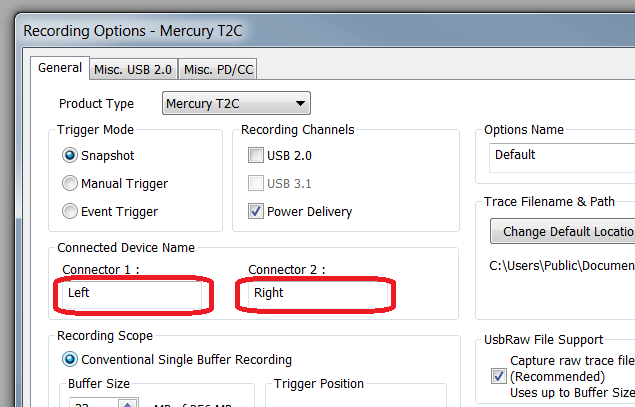Enable the USB 2.0 recording channel

[257, 156]
